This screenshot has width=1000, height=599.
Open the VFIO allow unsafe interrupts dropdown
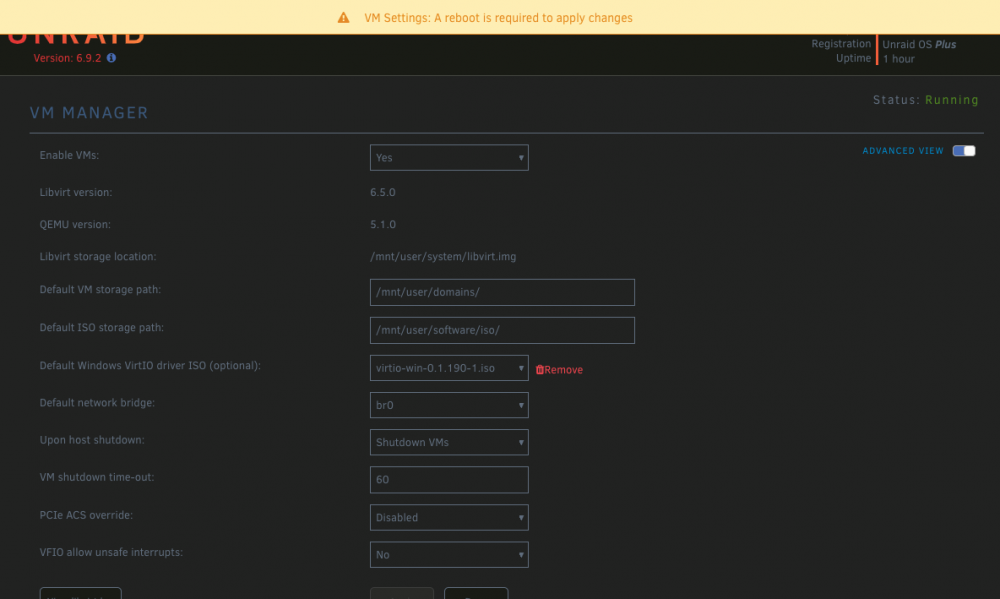[449, 555]
